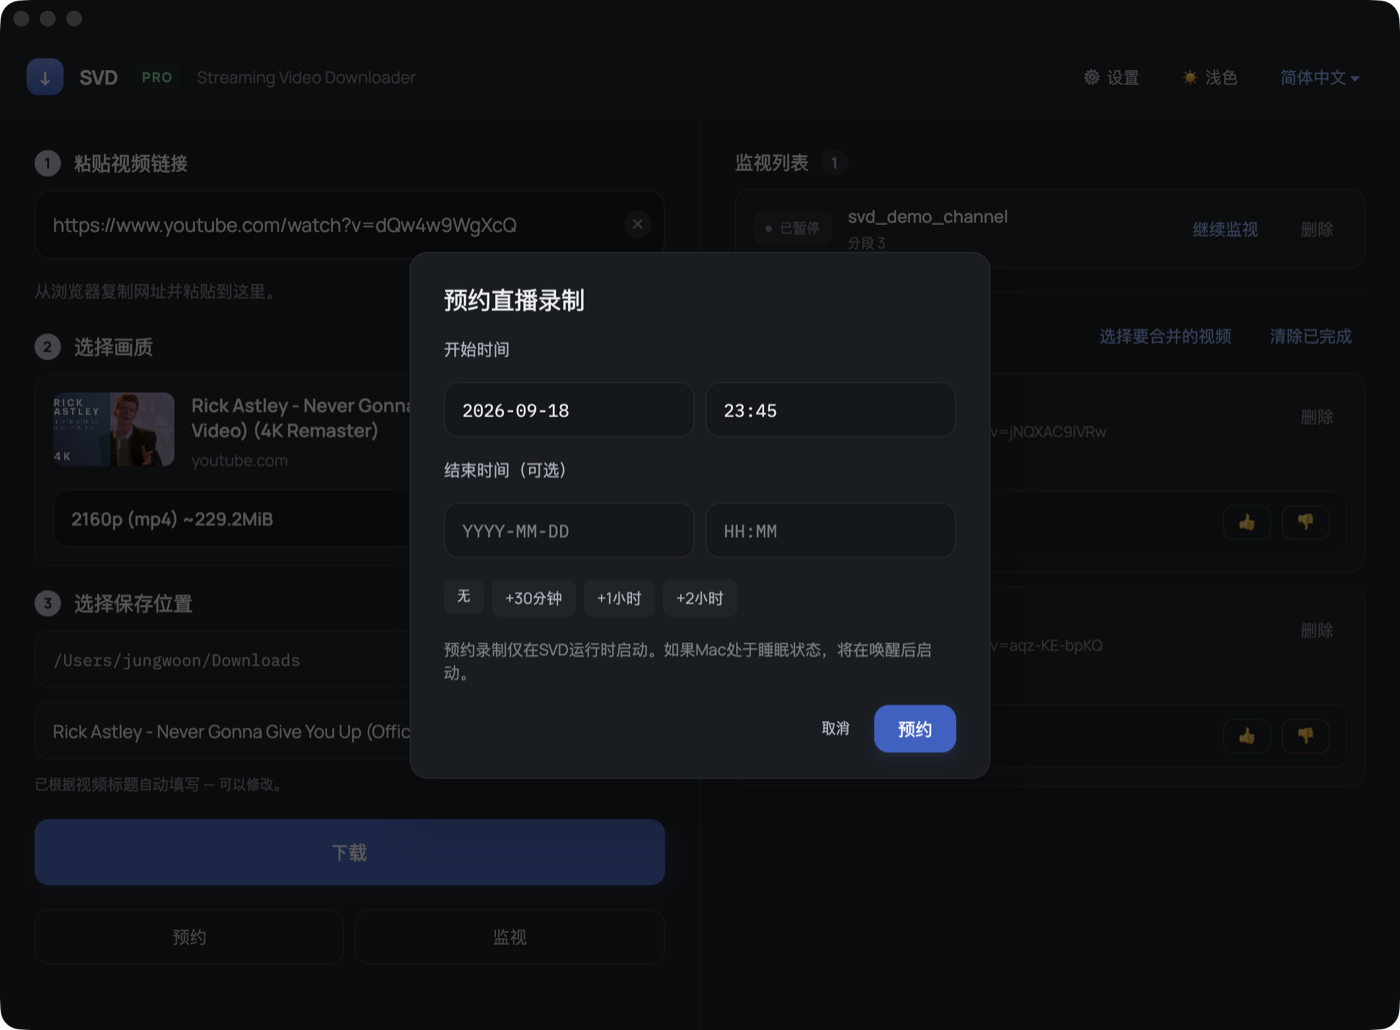Image resolution: width=1400 pixels, height=1030 pixels.
Task: Click 清除已完成 link
Action: pos(1310,336)
